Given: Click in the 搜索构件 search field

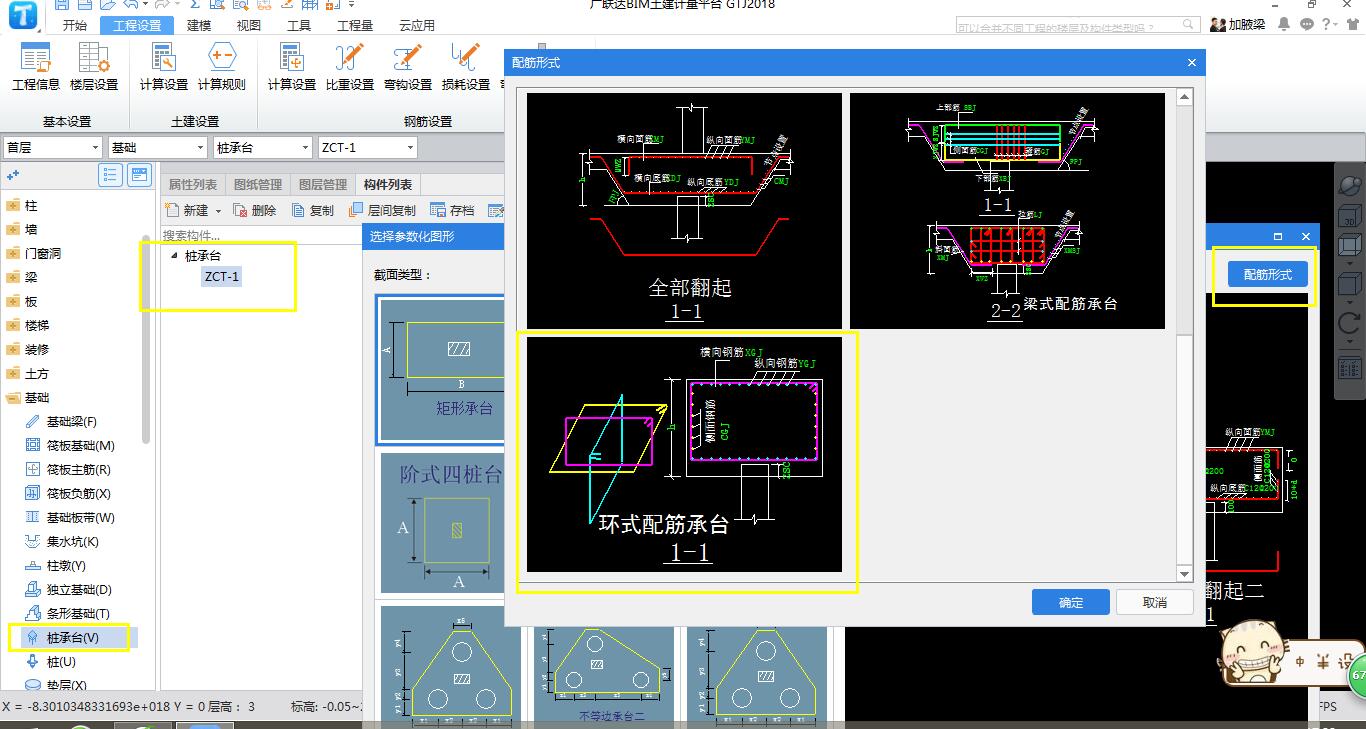Looking at the screenshot, I should (x=259, y=235).
